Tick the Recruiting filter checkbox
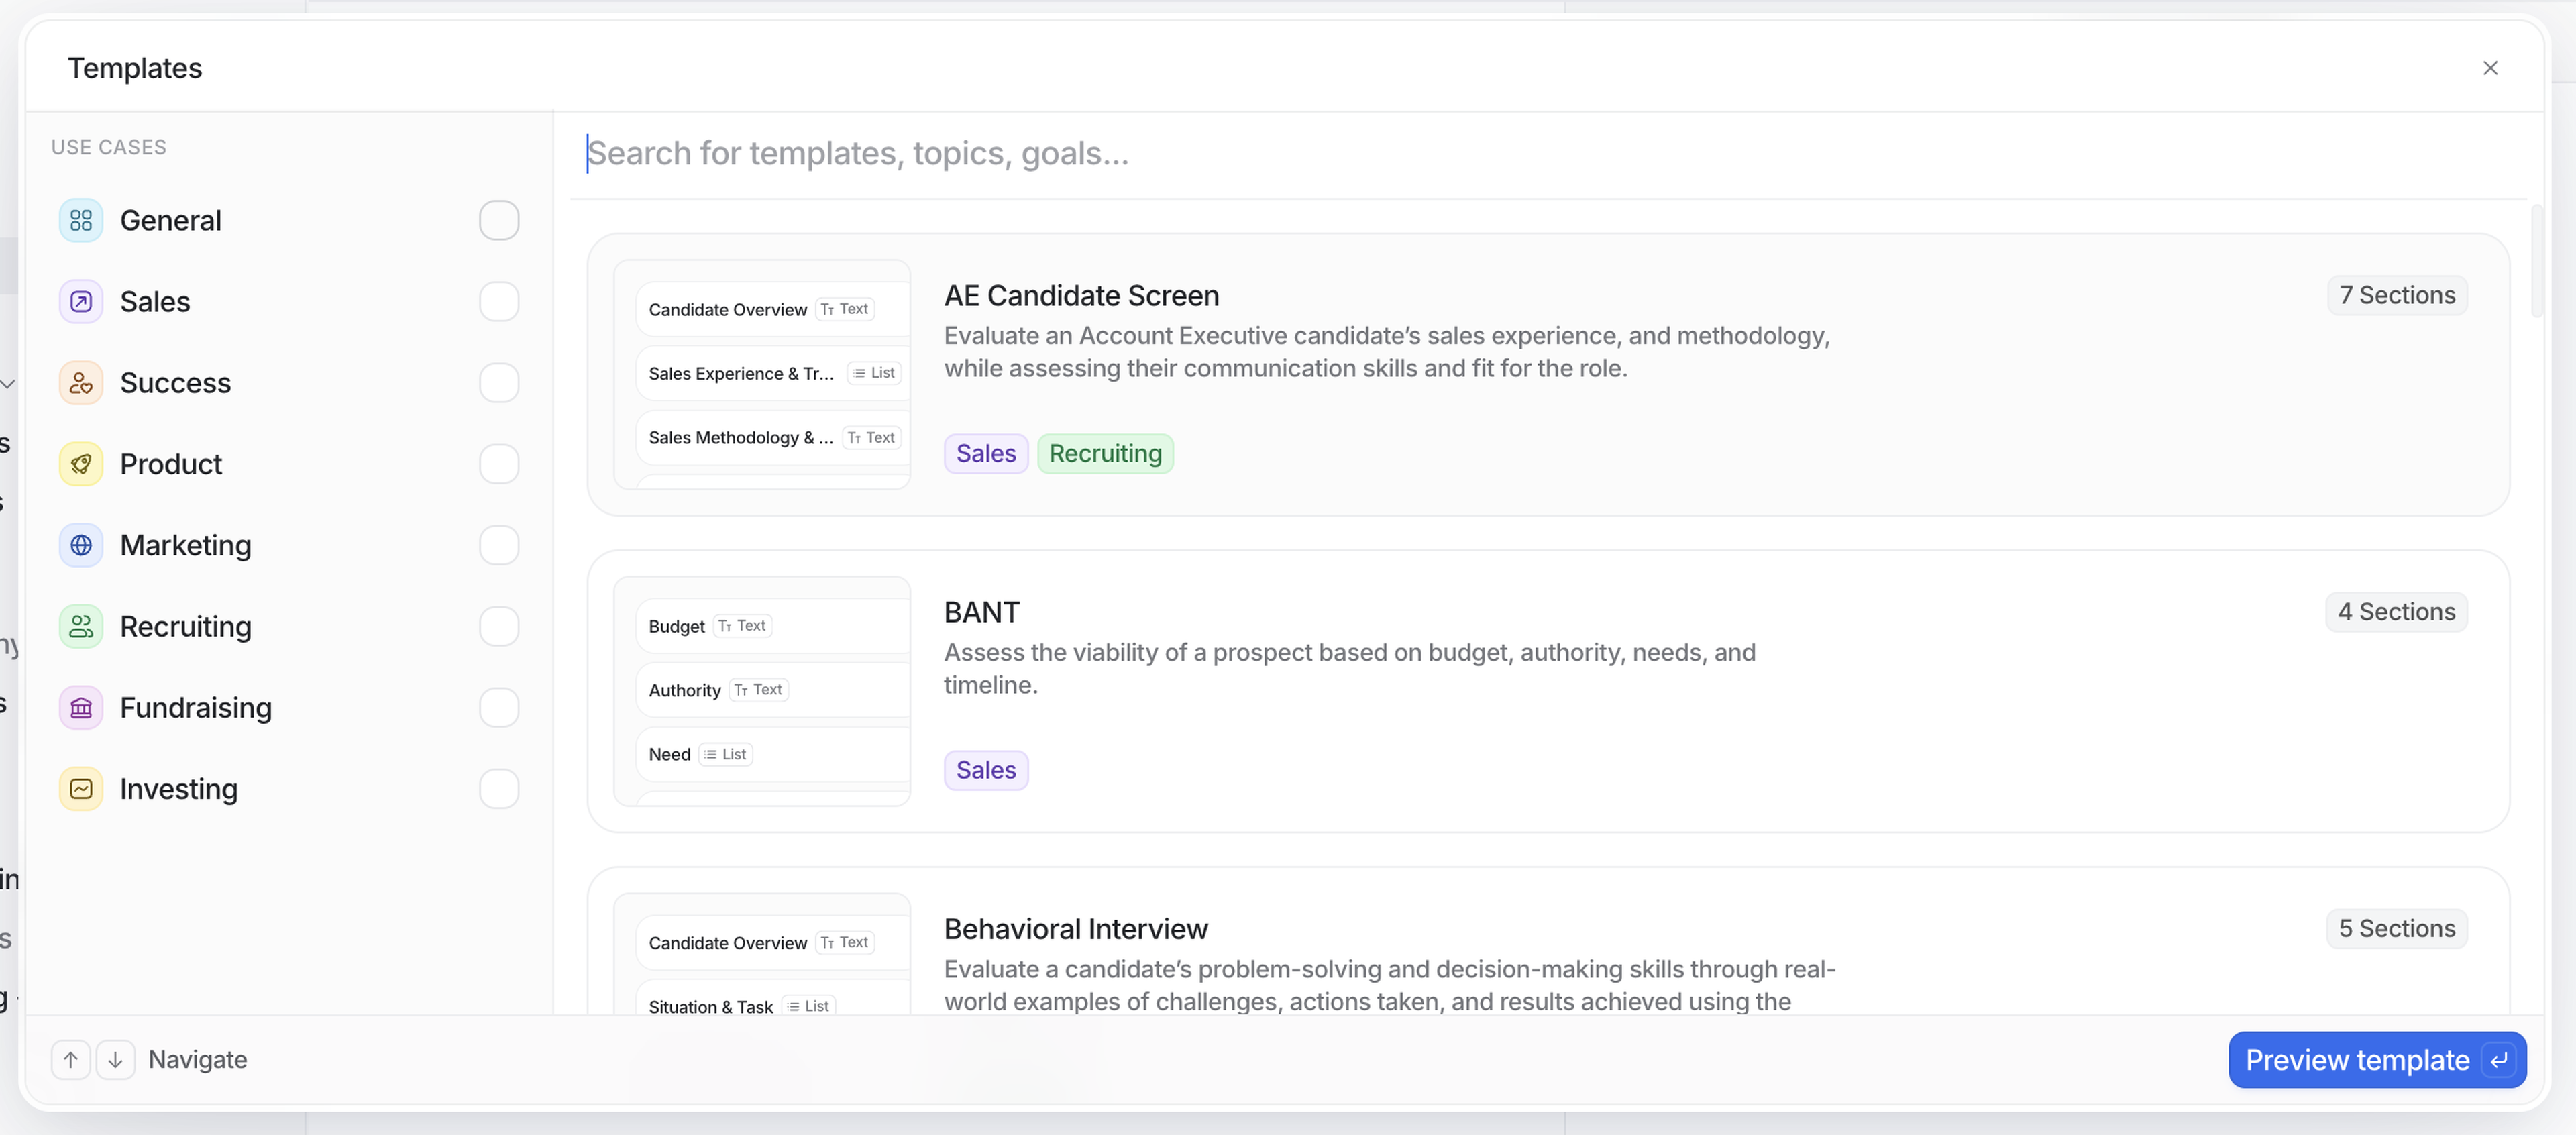2576x1135 pixels. pos(499,627)
